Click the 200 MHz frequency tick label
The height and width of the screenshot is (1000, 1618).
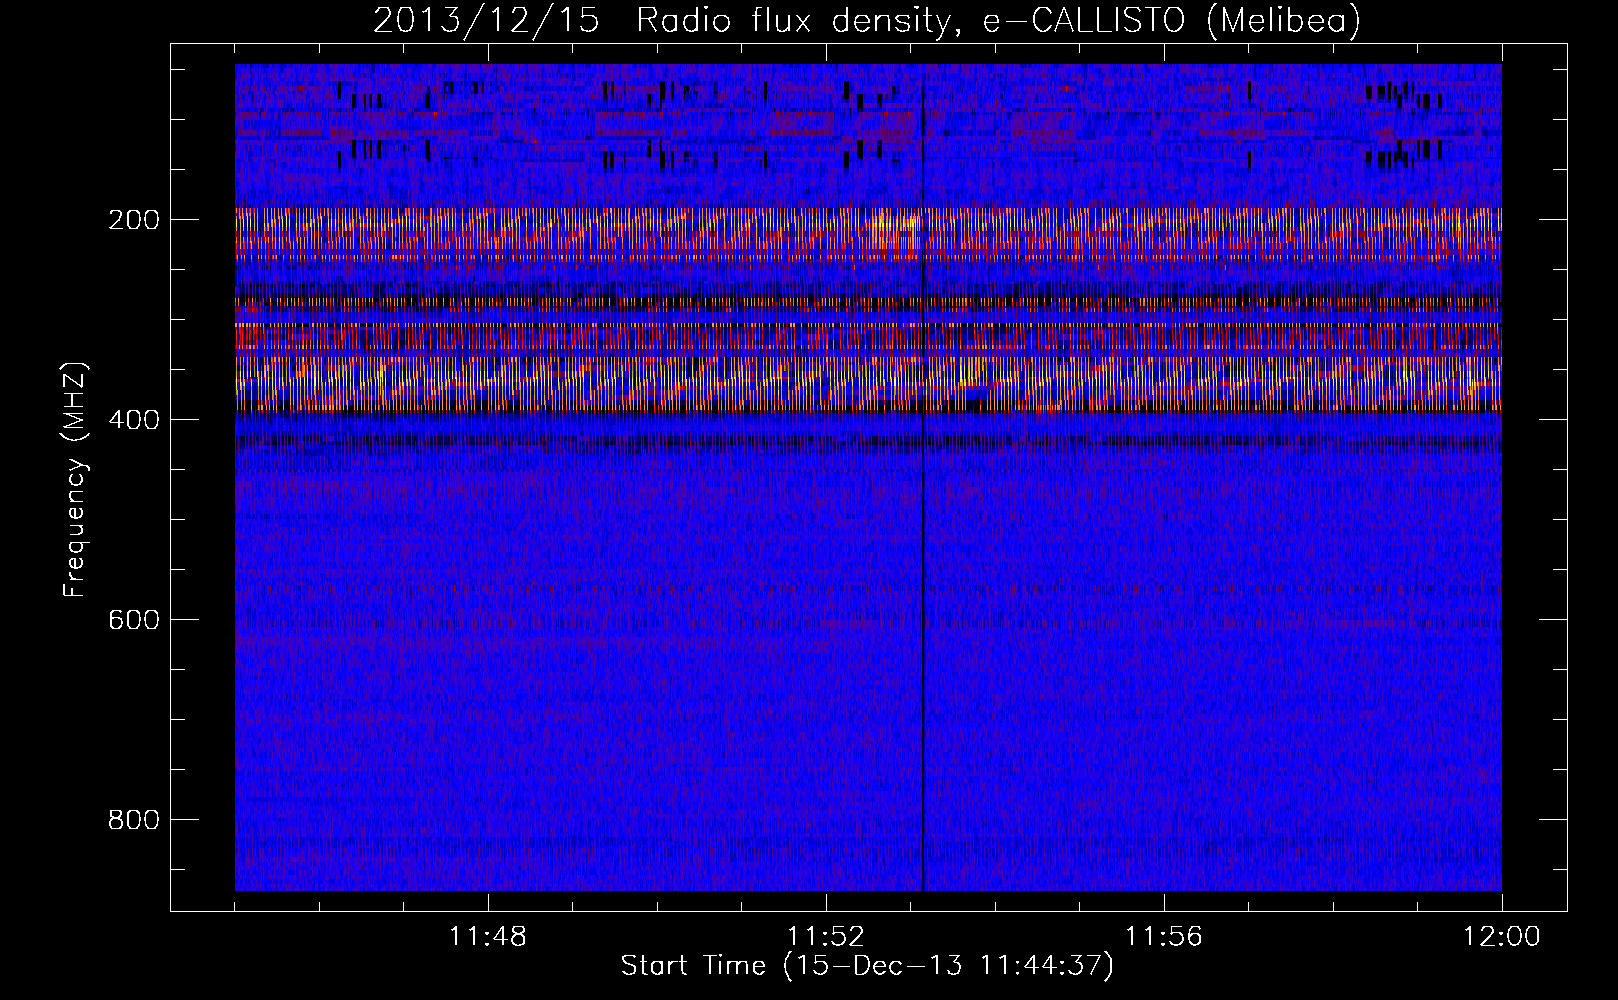pyautogui.click(x=134, y=220)
